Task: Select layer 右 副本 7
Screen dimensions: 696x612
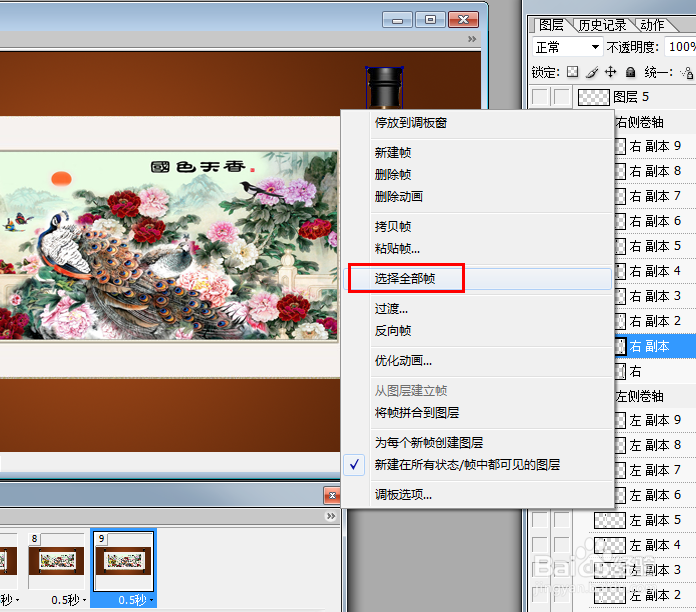Action: click(x=655, y=196)
